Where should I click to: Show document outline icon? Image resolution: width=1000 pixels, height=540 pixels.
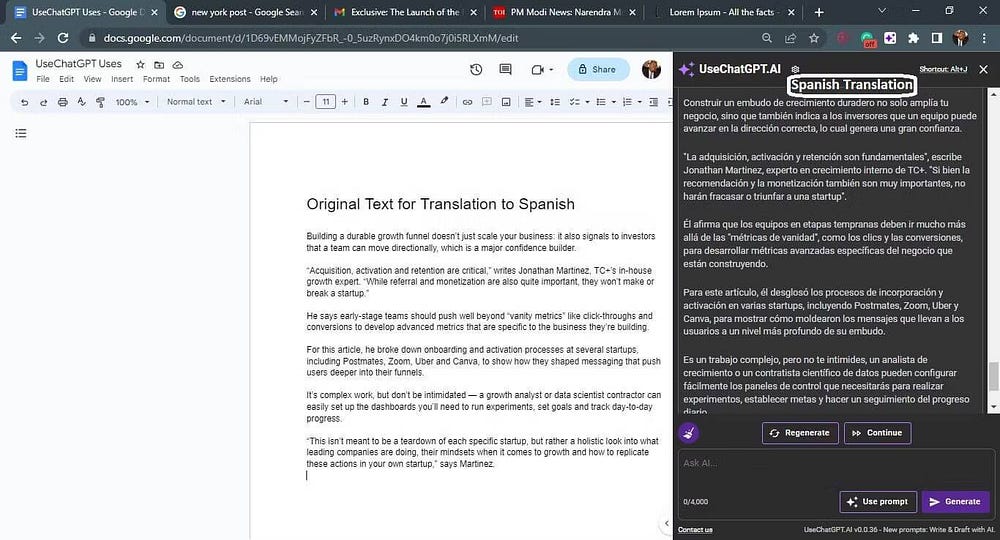point(20,133)
